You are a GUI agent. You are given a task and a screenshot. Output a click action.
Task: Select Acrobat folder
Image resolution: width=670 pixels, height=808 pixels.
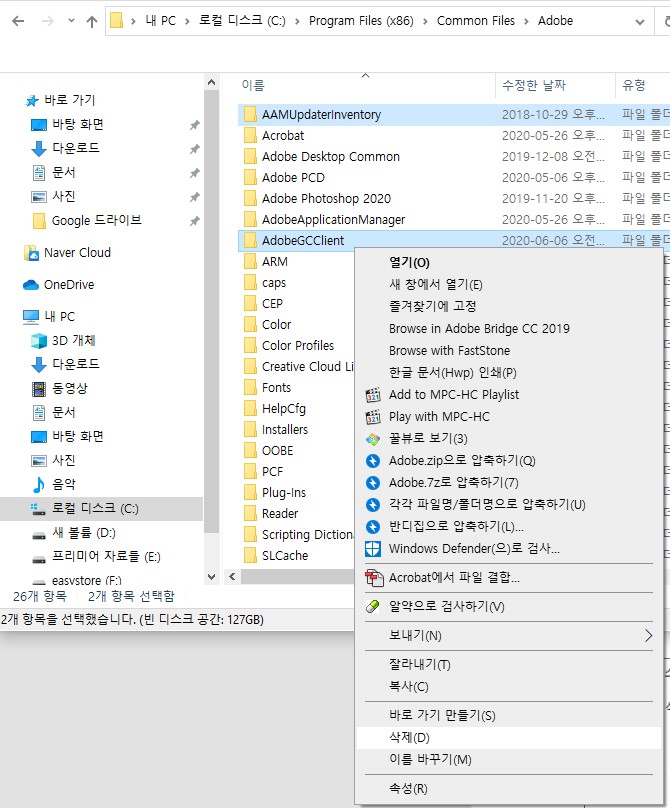[282, 136]
